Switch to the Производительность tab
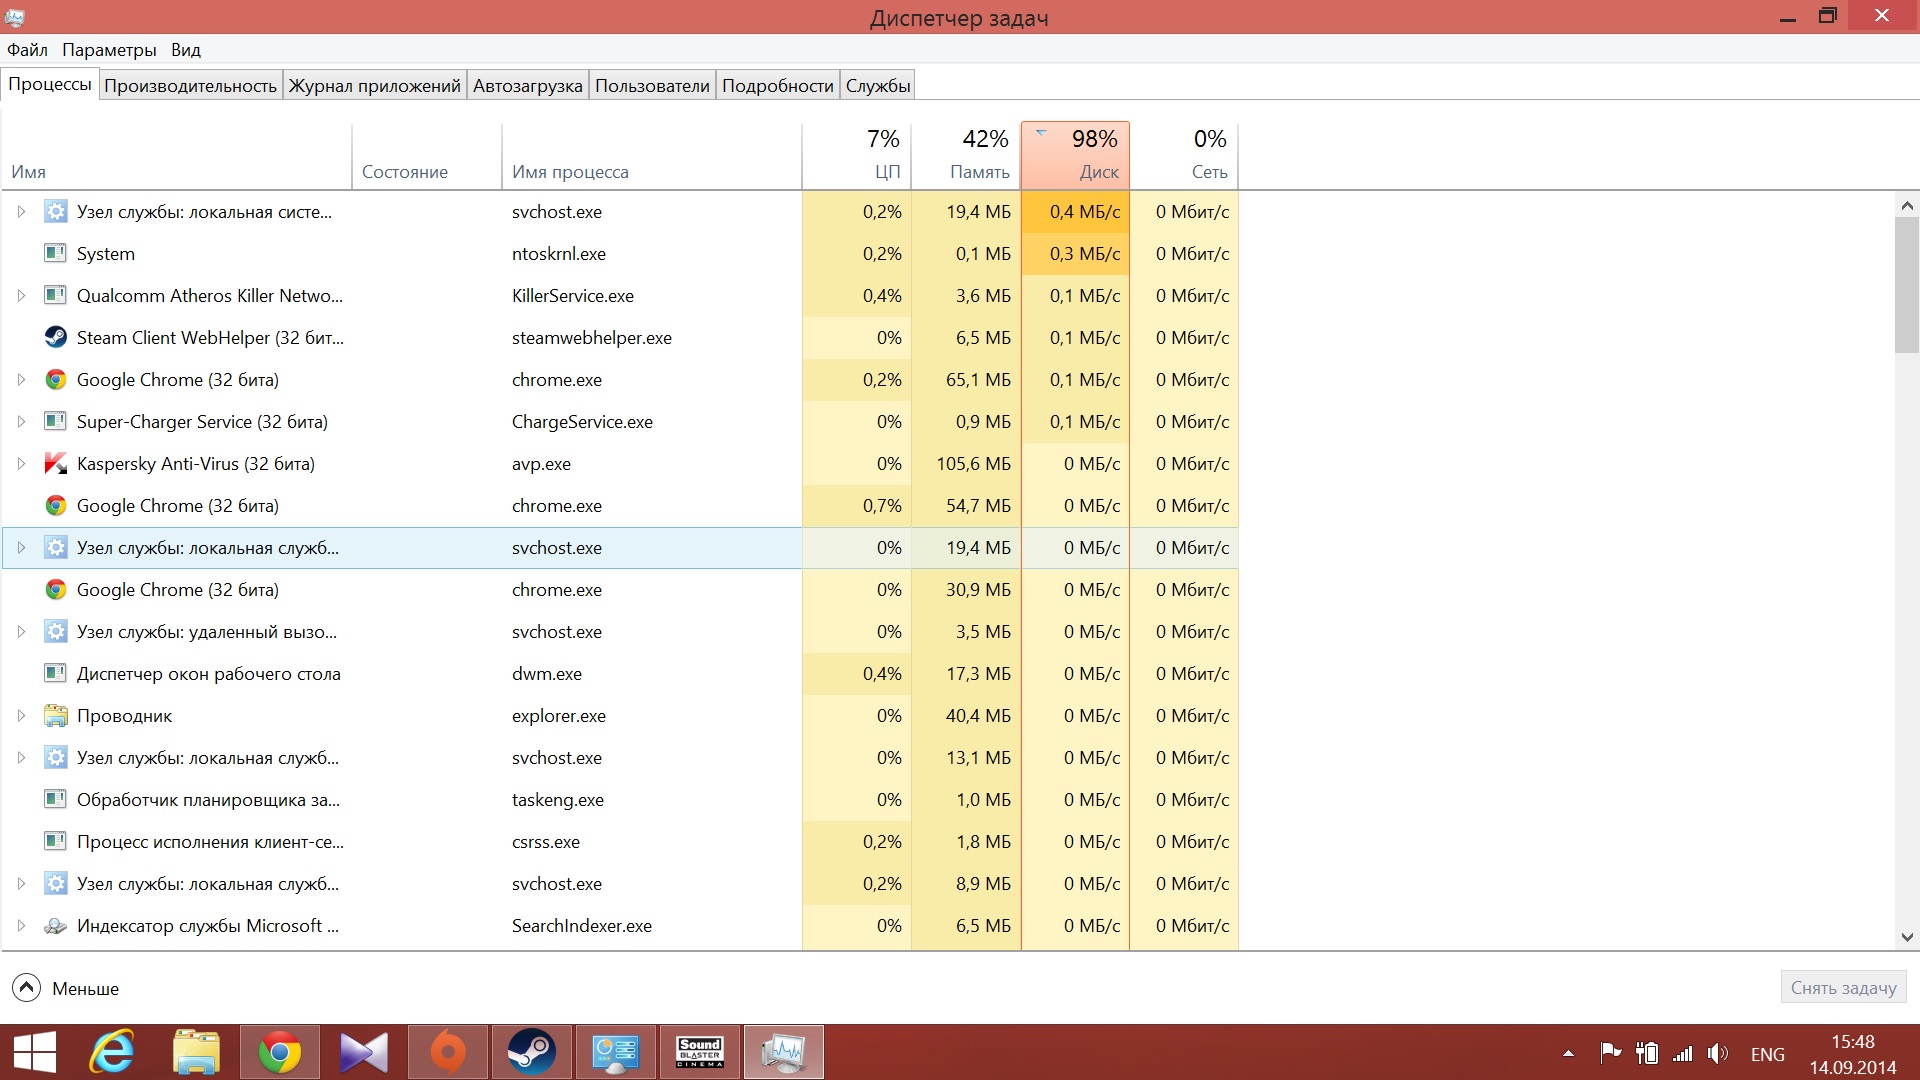Screen dimensions: 1920x1080 [190, 86]
